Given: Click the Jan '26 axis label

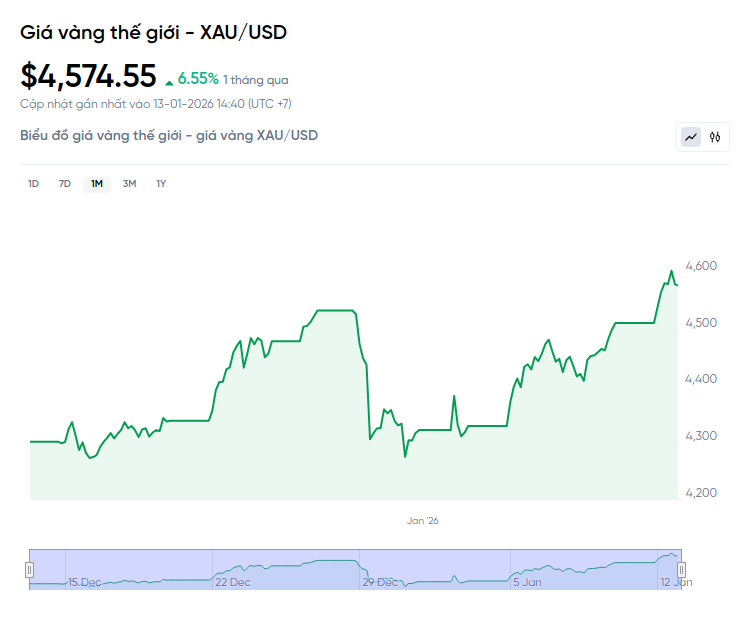Looking at the screenshot, I should tap(422, 520).
